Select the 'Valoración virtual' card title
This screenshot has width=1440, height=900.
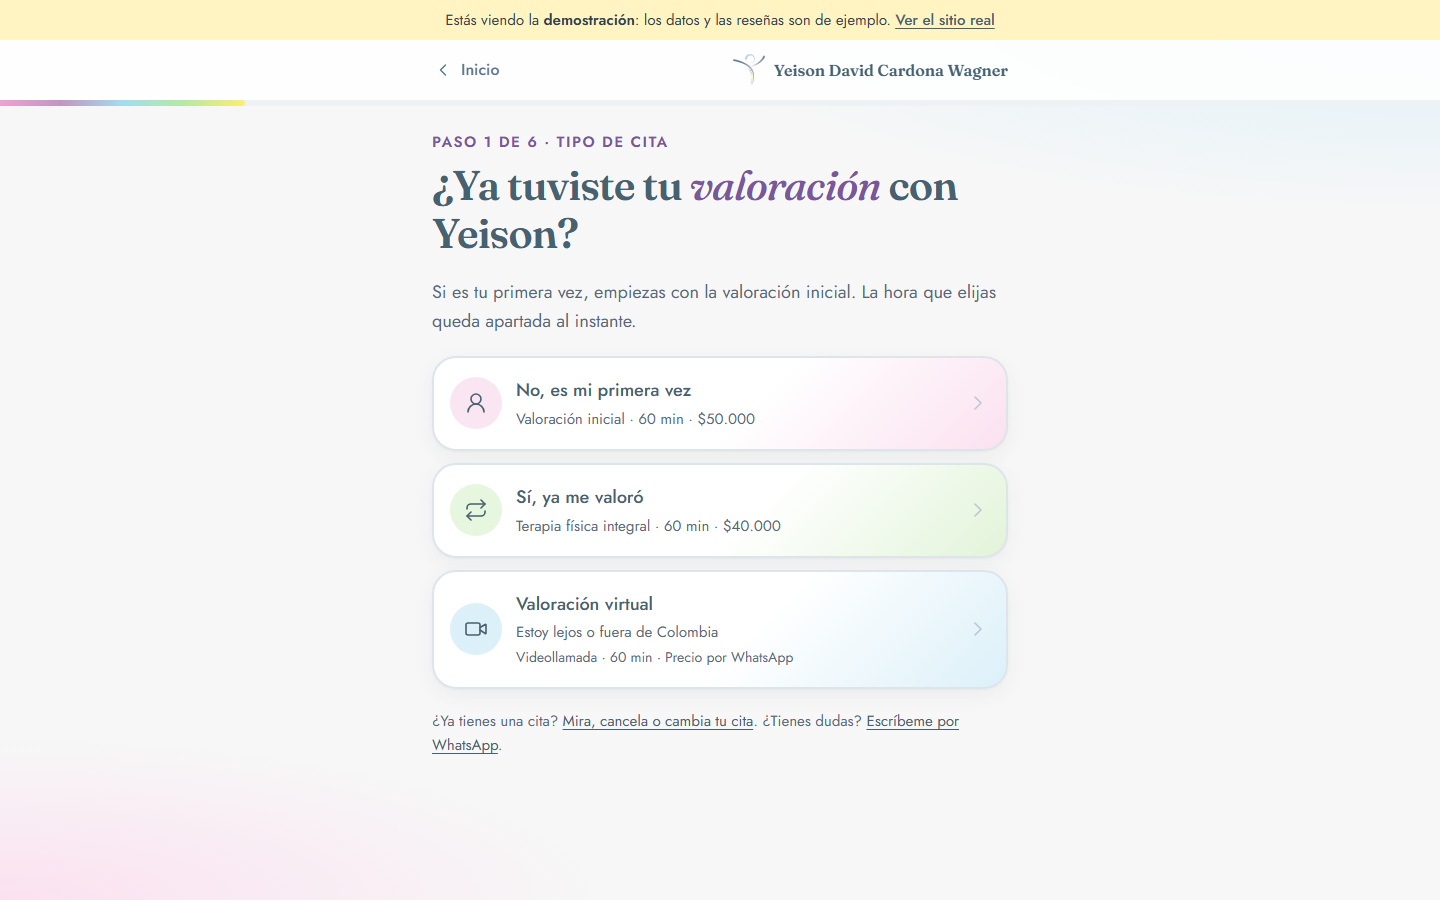tap(584, 604)
